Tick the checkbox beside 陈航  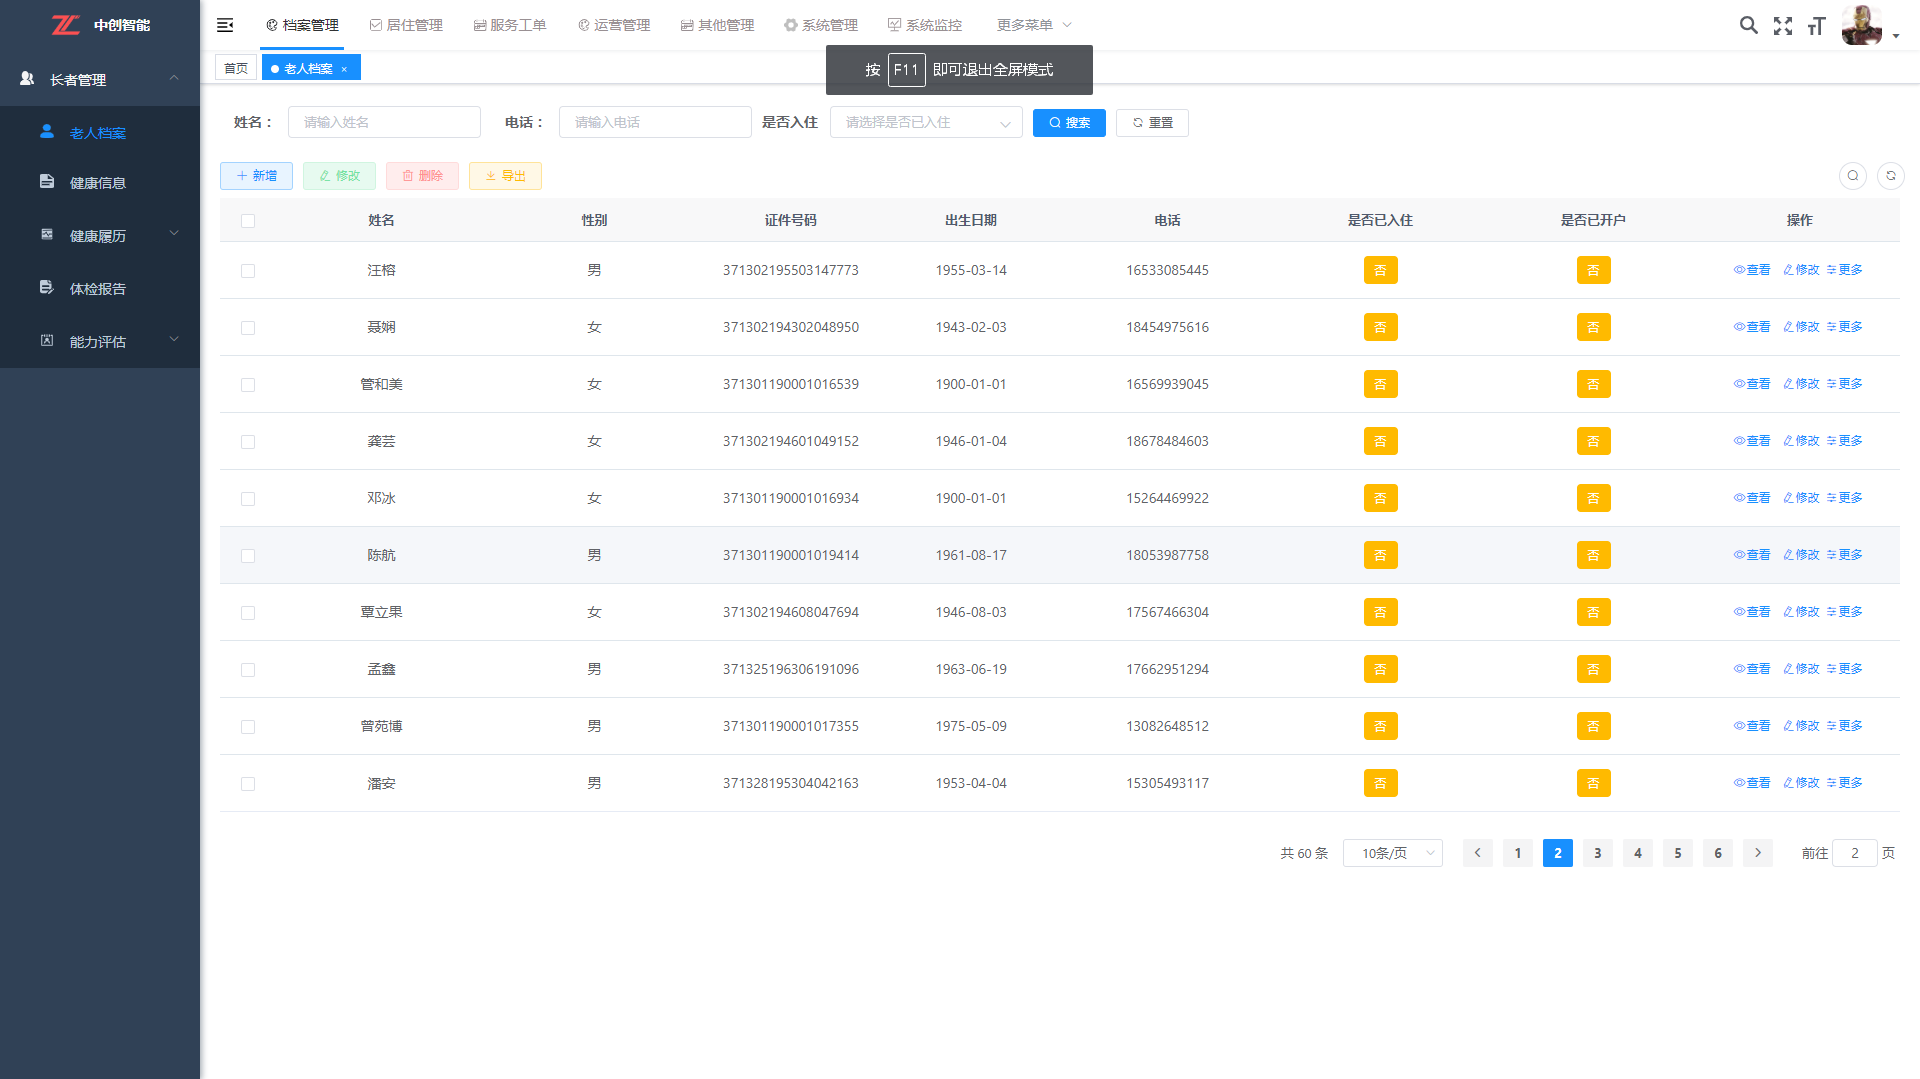[248, 556]
